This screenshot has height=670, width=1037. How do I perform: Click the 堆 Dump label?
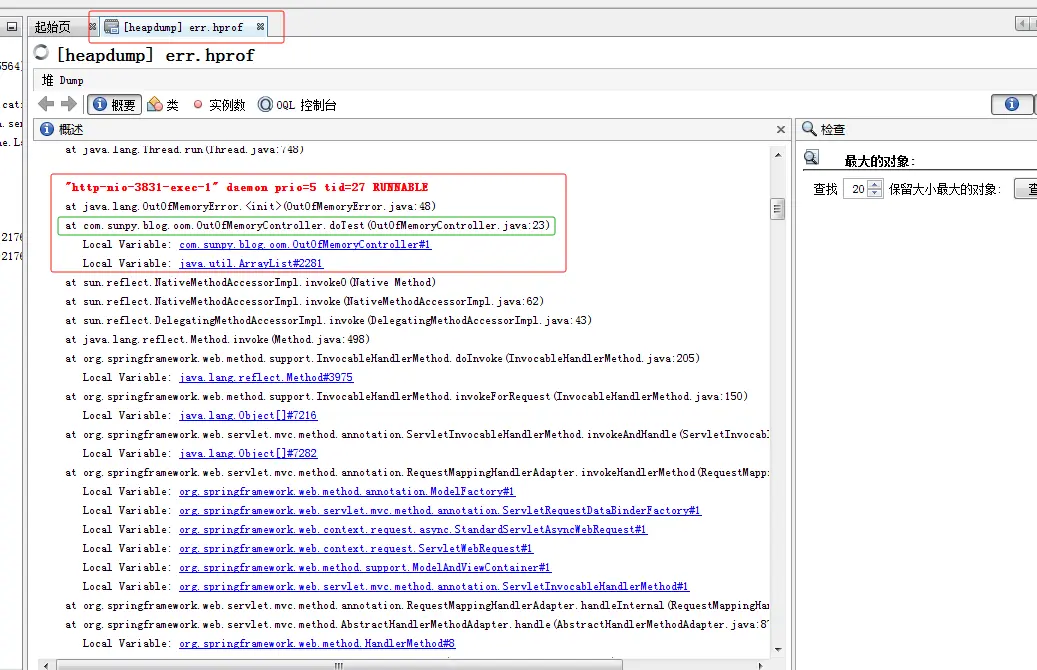(x=62, y=80)
